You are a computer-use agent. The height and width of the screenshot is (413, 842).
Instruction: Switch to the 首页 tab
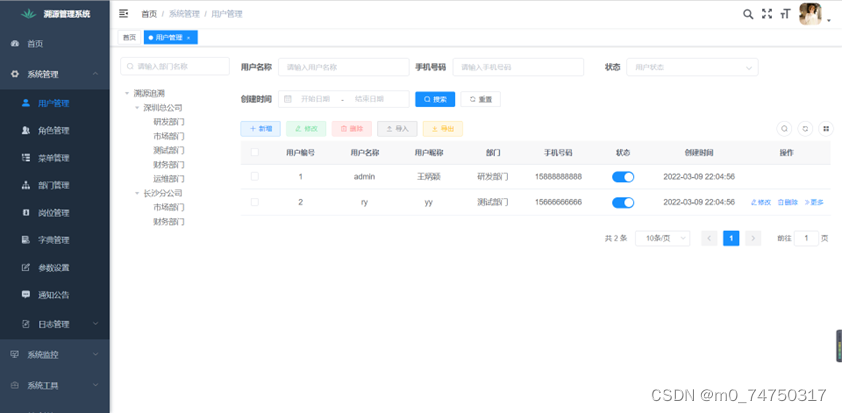coord(129,38)
